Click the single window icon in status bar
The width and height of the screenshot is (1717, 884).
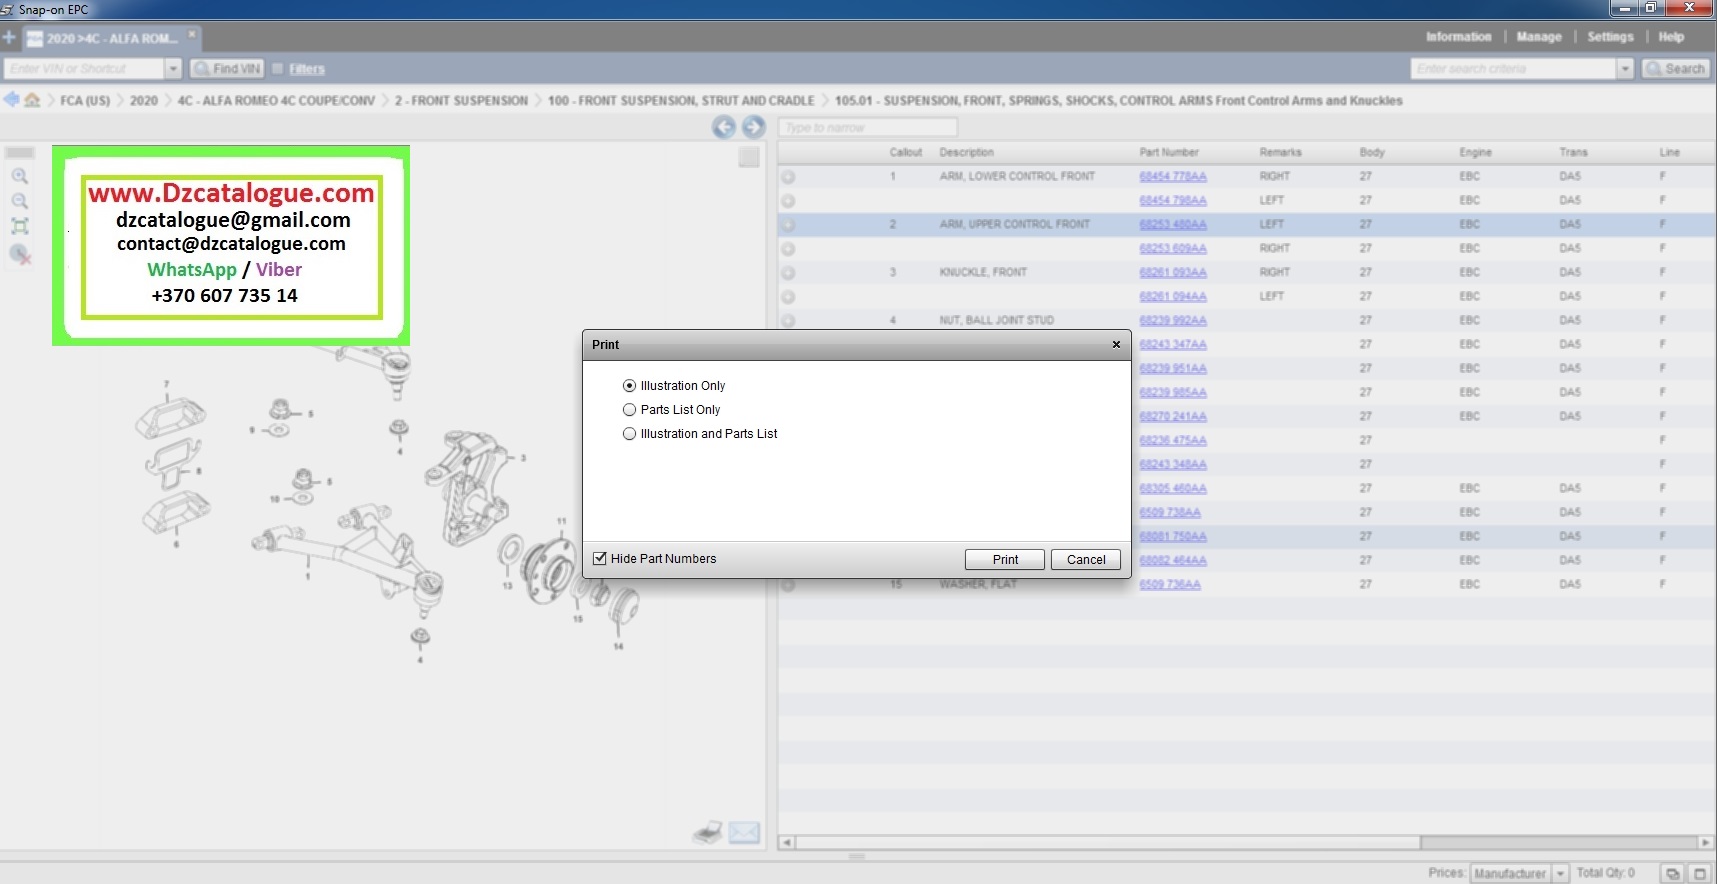1699,873
